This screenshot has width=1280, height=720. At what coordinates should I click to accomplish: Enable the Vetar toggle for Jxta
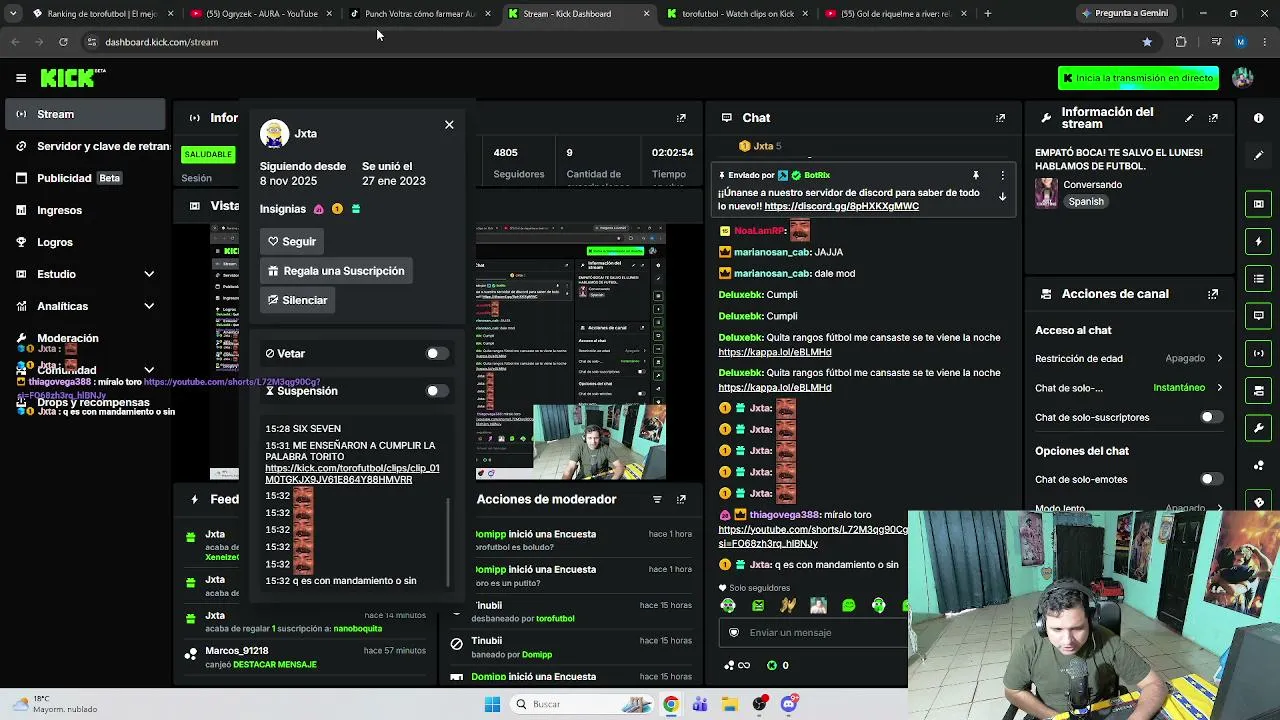(437, 353)
